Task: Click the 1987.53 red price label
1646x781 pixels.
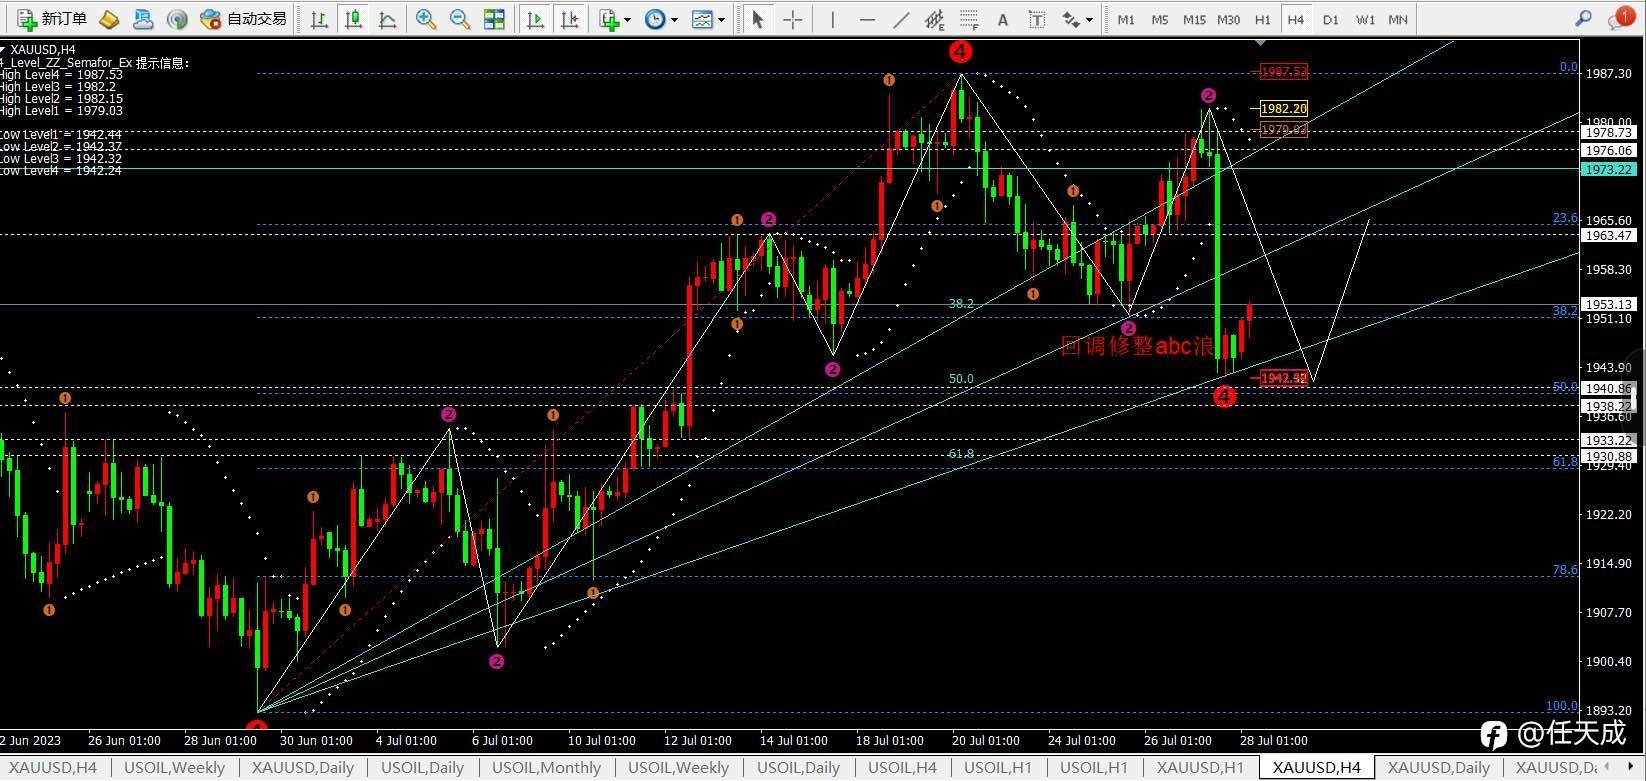Action: pos(1283,72)
